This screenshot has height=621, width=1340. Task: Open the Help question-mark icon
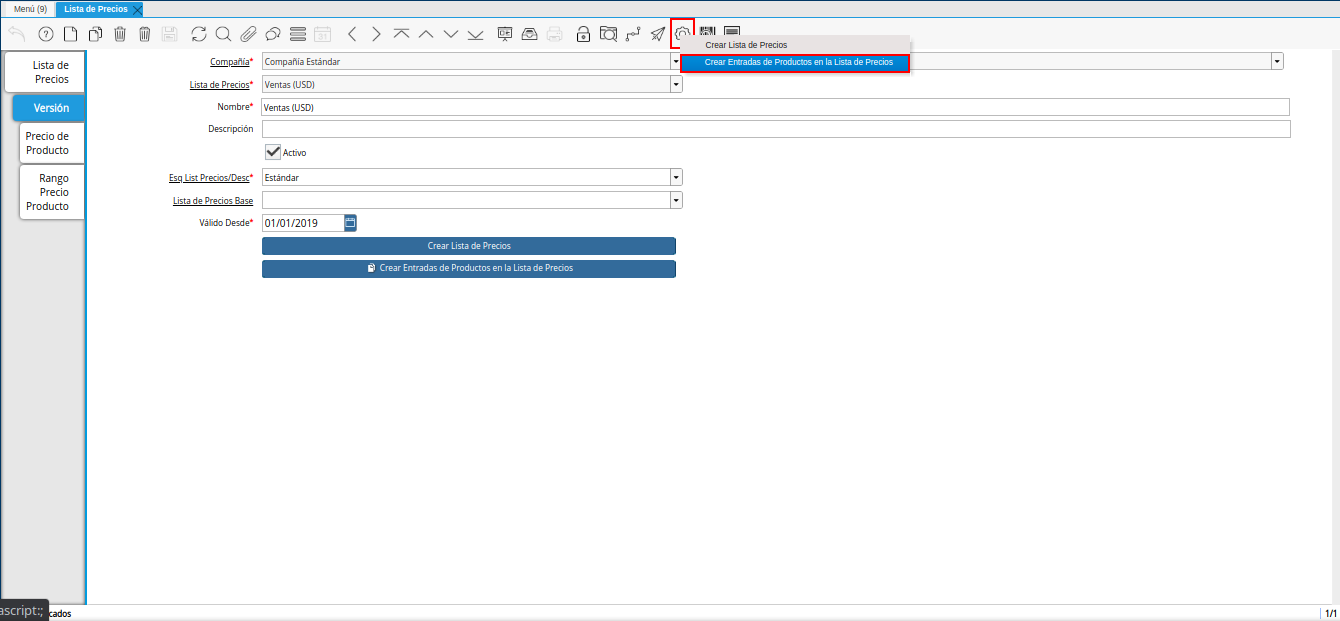coord(45,34)
